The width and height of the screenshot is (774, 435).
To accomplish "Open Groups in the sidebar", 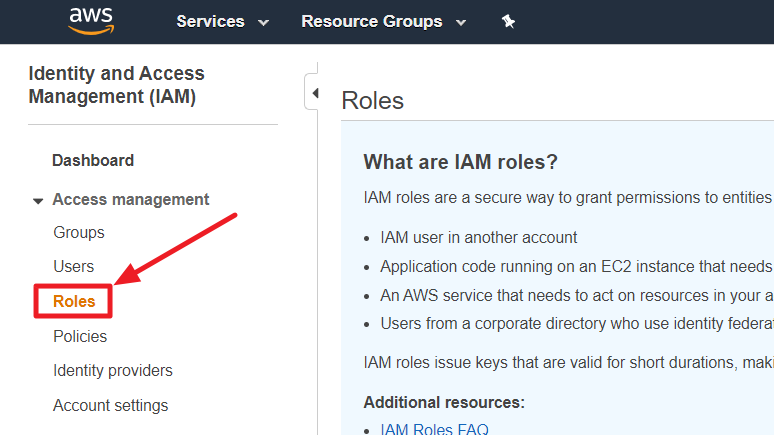I will [x=79, y=233].
